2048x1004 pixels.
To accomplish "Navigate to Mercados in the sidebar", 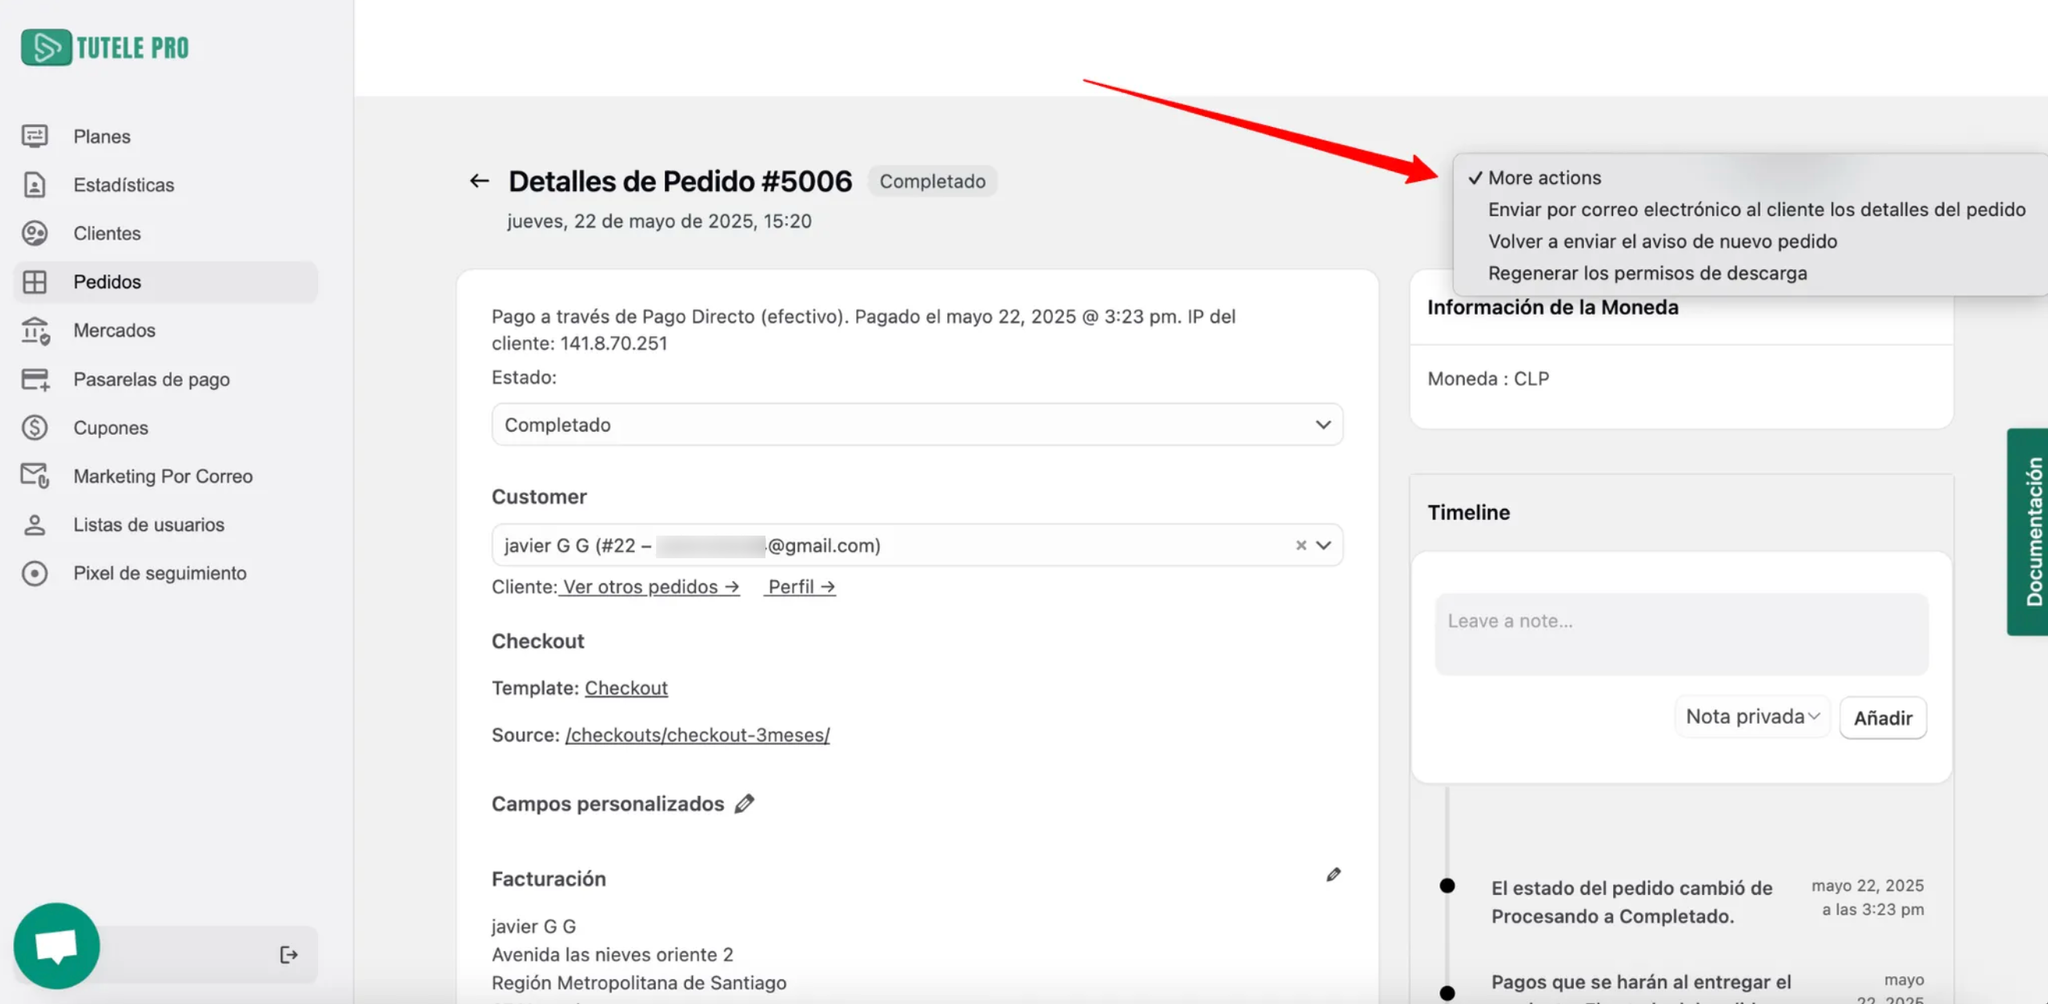I will (114, 330).
